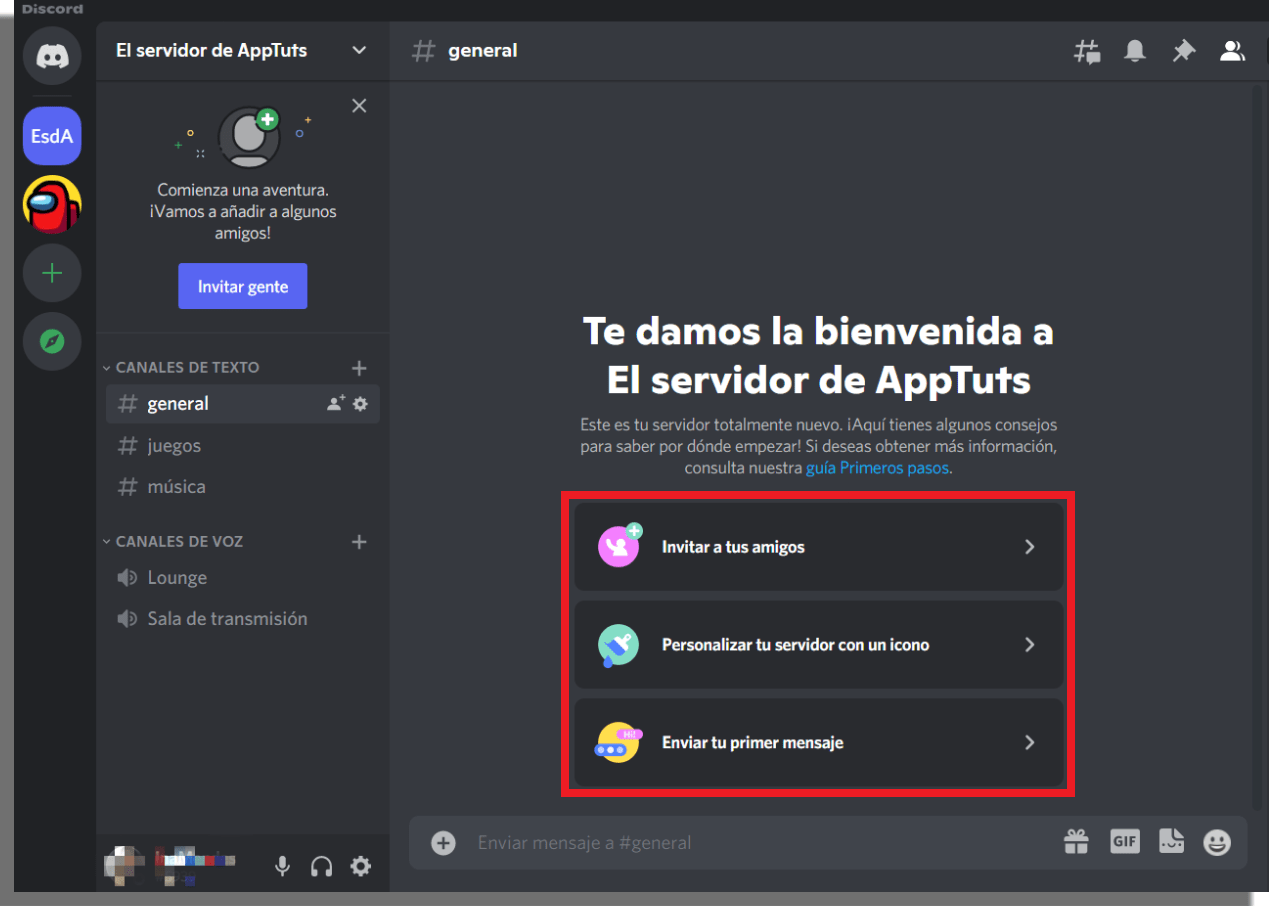Create invite icon on general channel

tap(336, 404)
